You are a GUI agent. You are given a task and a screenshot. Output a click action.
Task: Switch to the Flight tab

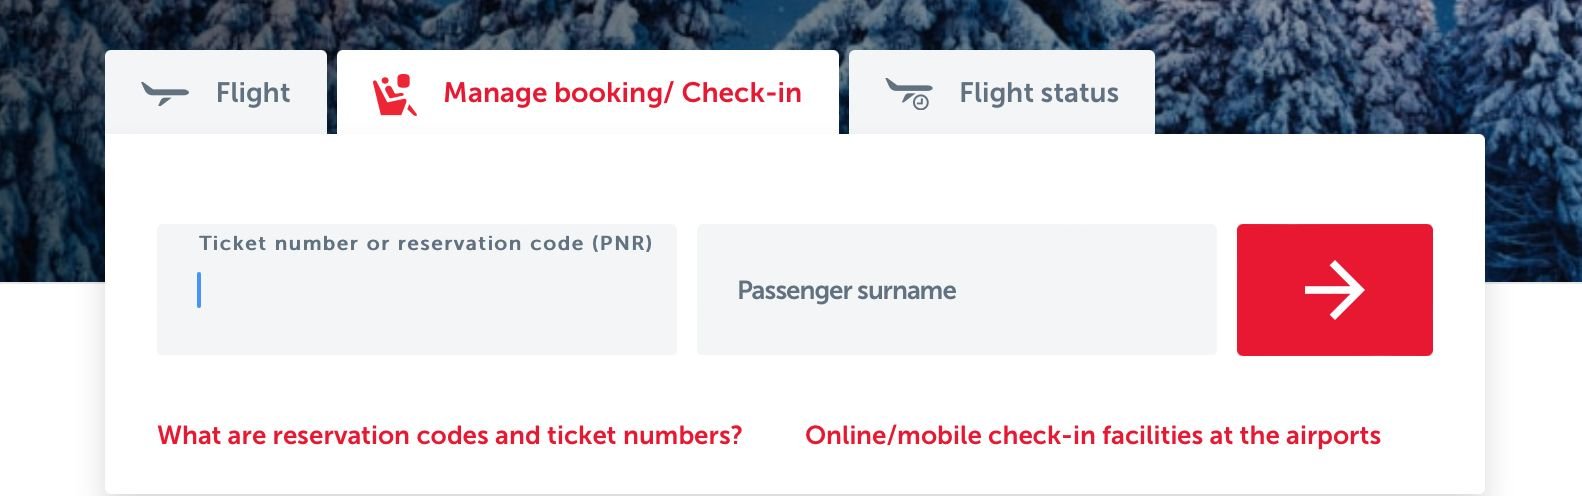216,93
